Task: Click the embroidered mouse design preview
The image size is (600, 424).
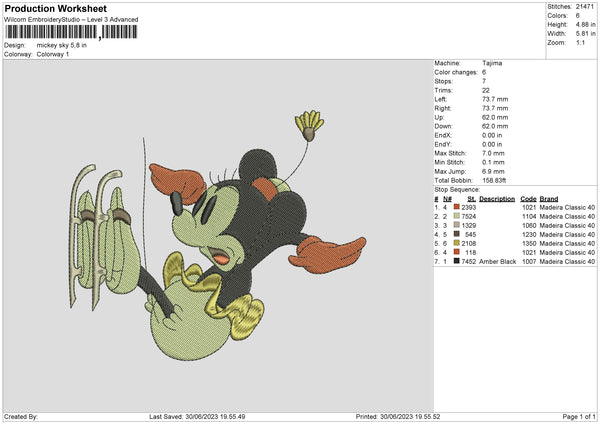Action: 217,236
